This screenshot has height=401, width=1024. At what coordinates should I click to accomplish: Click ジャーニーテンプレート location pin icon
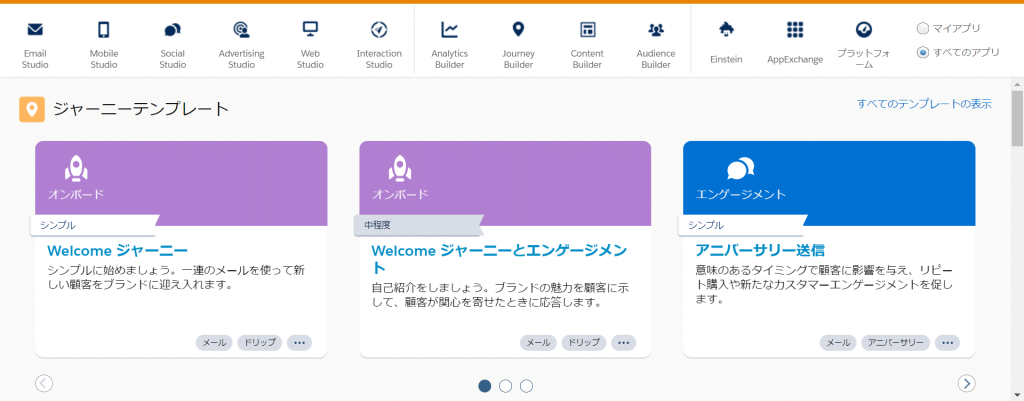point(32,109)
